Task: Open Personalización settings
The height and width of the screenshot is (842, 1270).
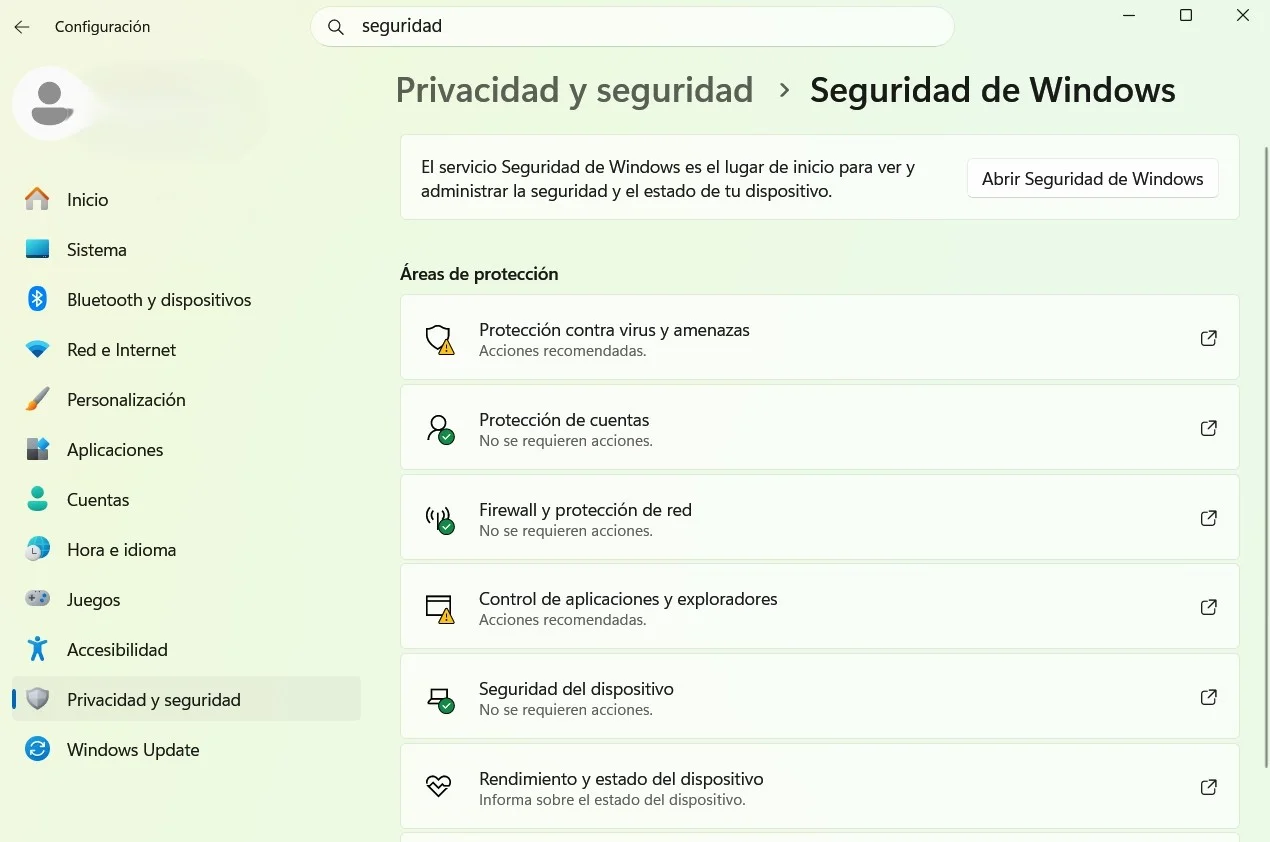Action: (186, 399)
